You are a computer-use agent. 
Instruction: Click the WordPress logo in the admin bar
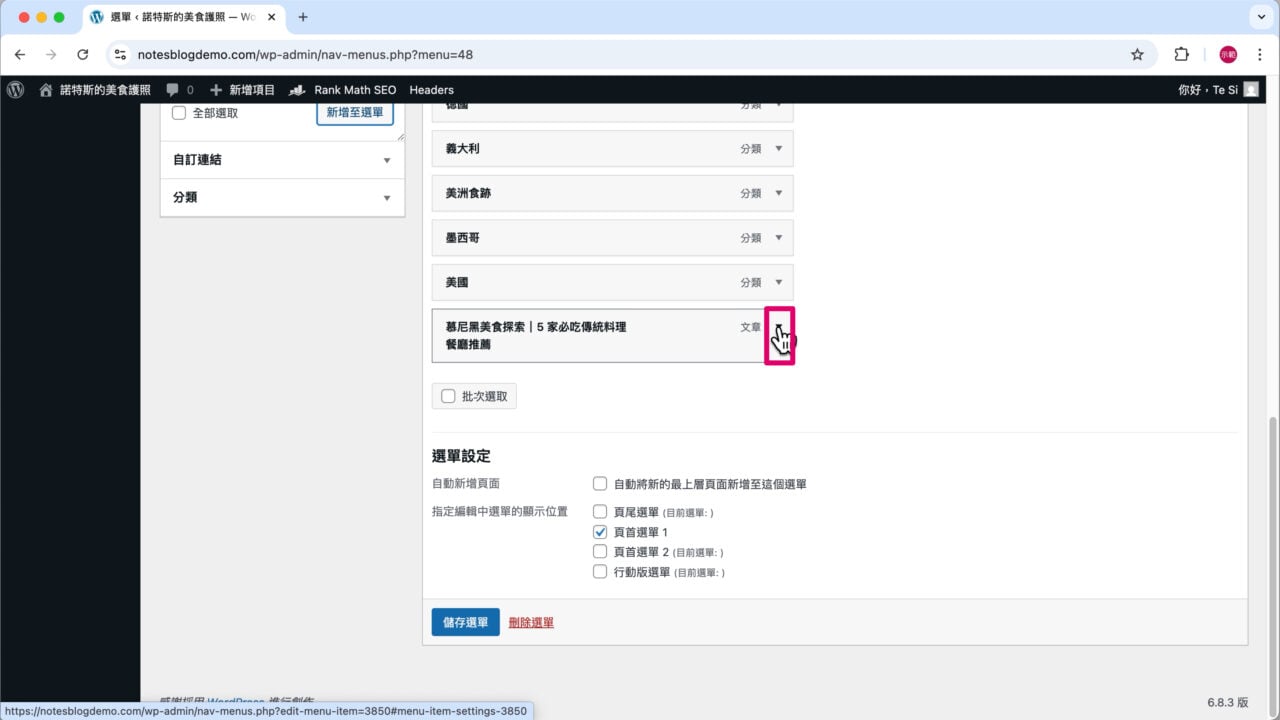[16, 90]
